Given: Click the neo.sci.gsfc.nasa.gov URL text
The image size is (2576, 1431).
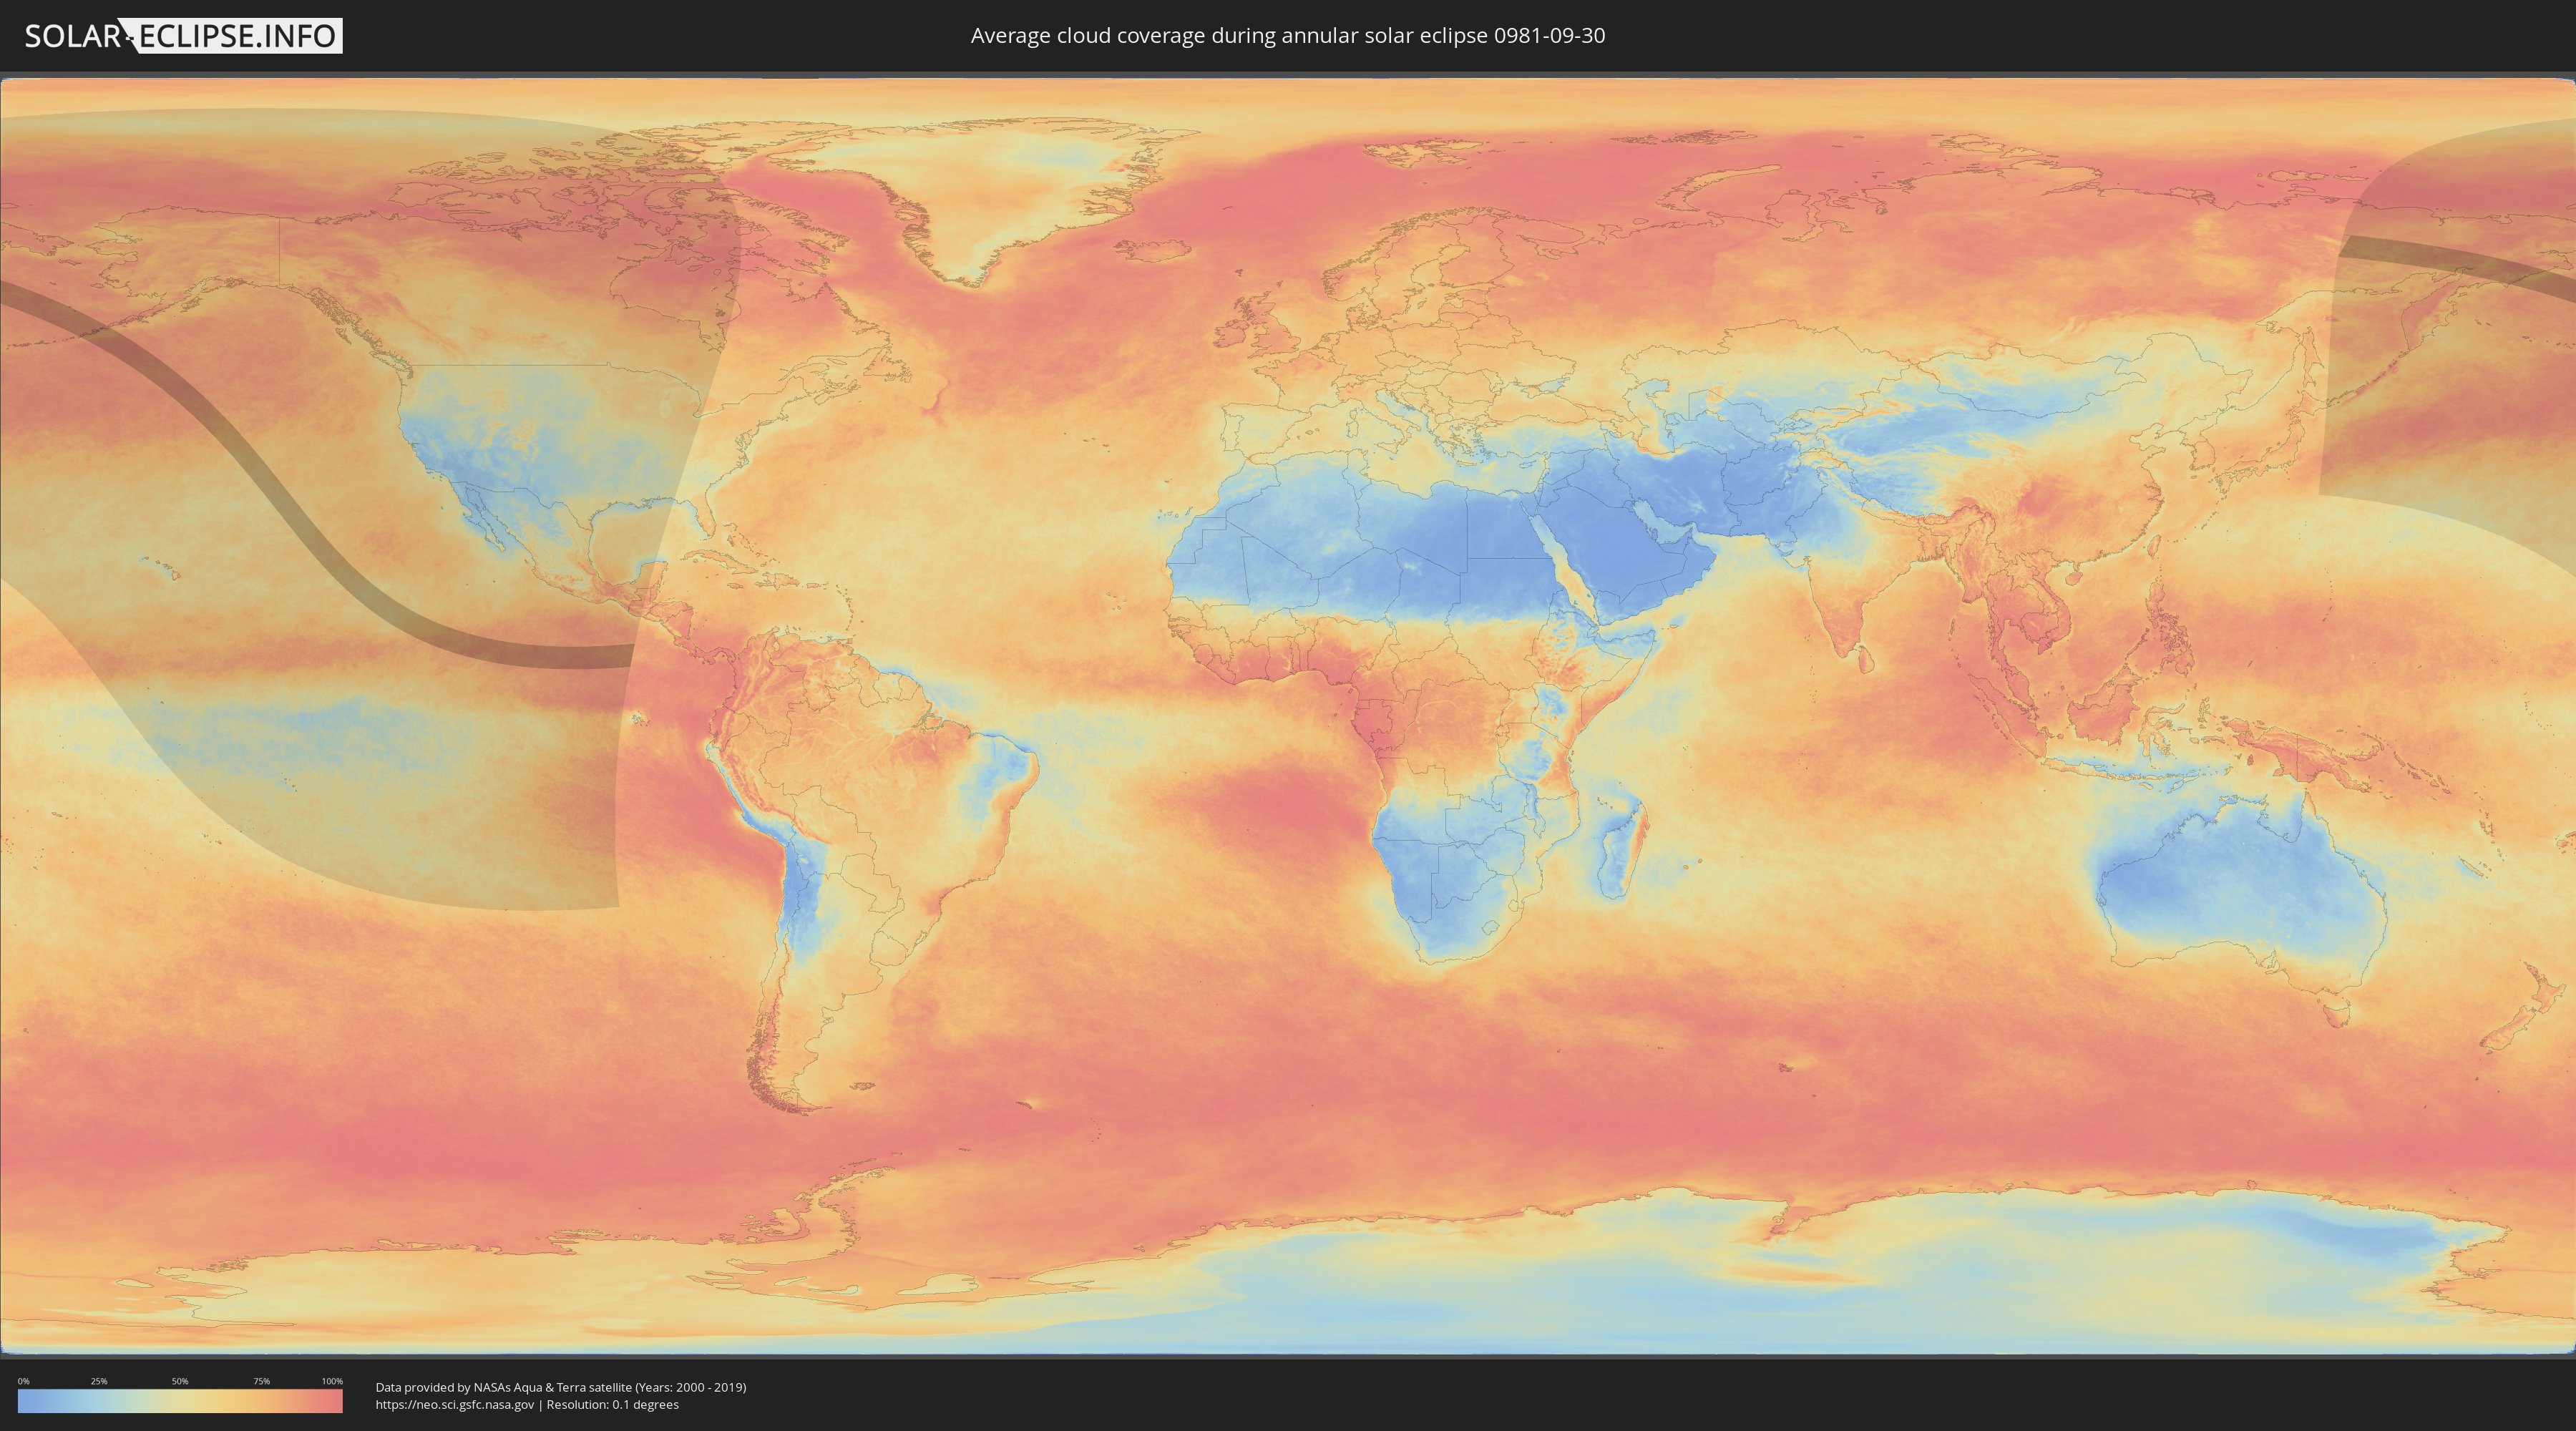Looking at the screenshot, I should click(455, 1405).
